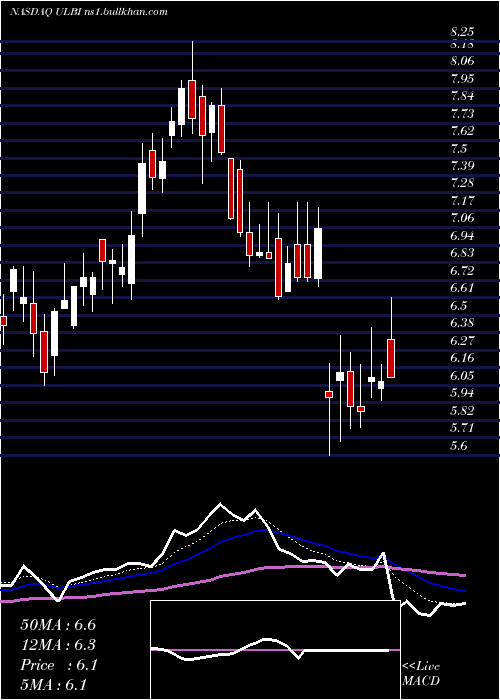This screenshot has height=700, width=500.
Task: Select the 5.82 price label
Action: point(462,410)
